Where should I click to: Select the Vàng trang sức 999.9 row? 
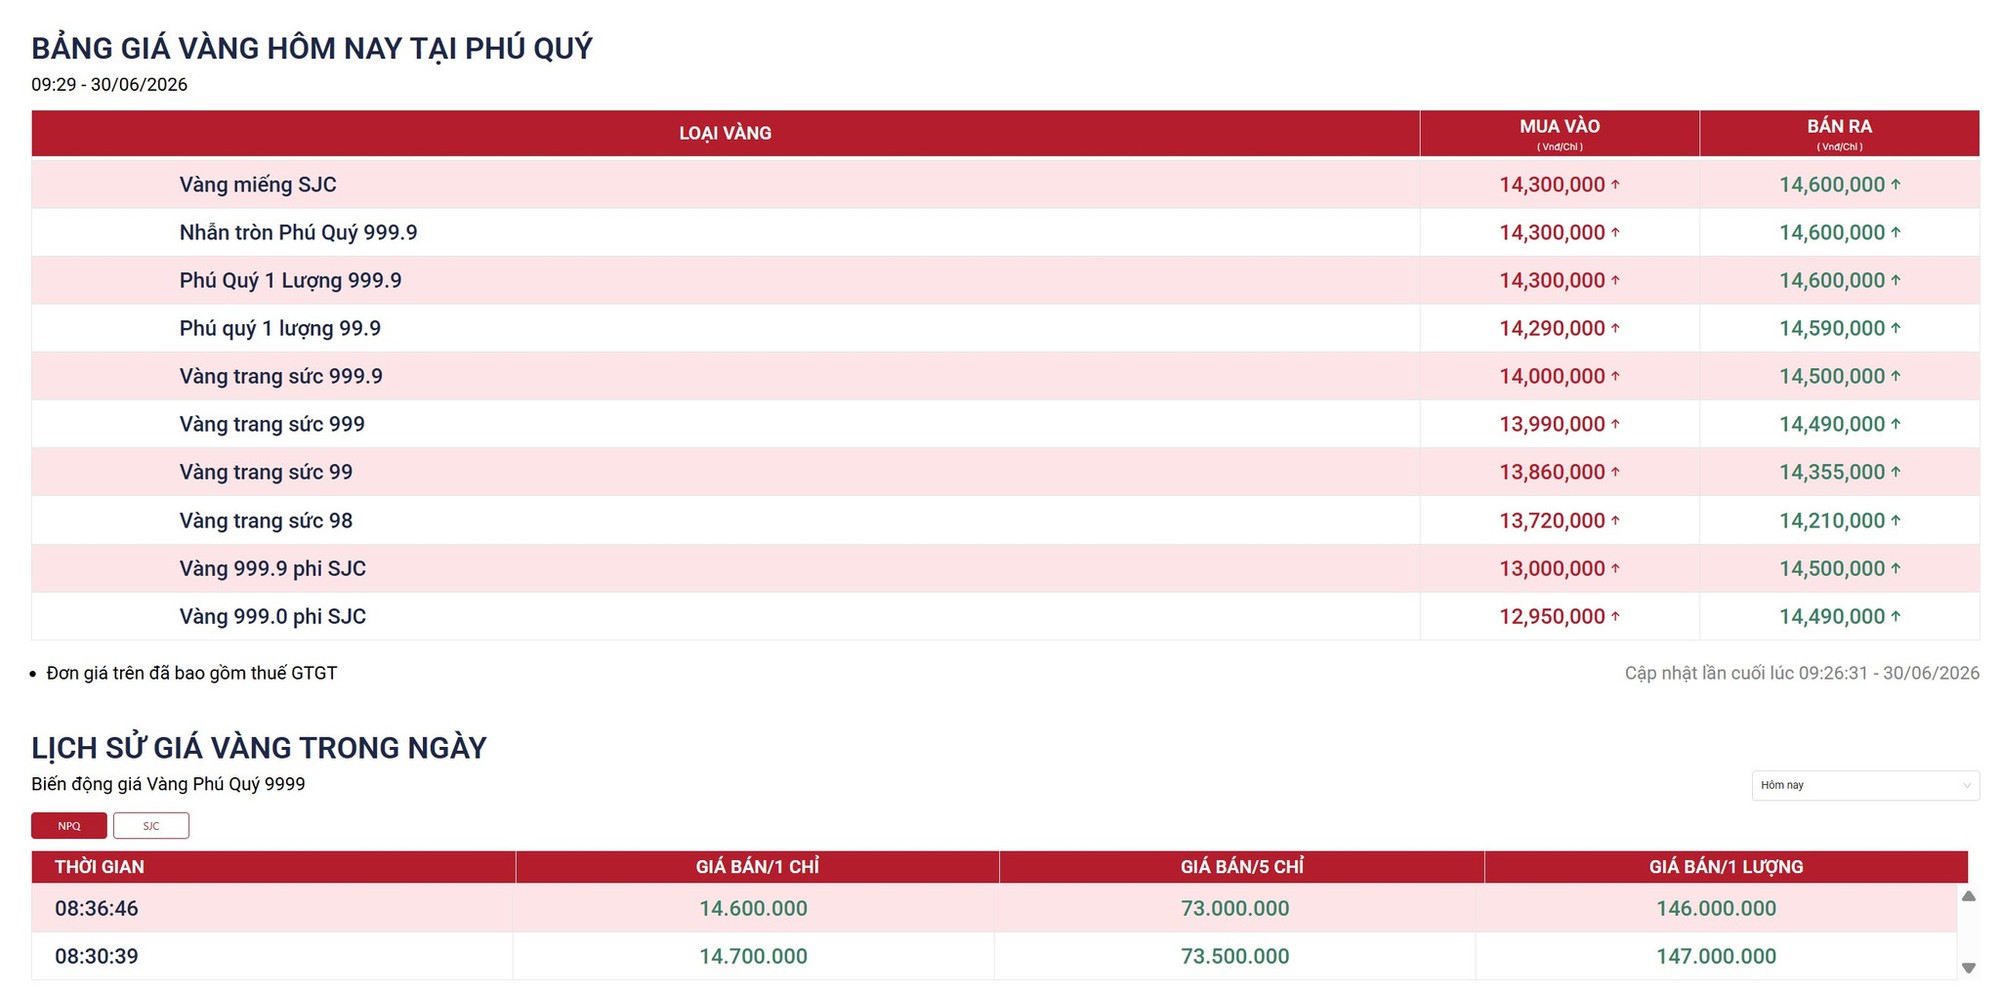coord(1005,376)
